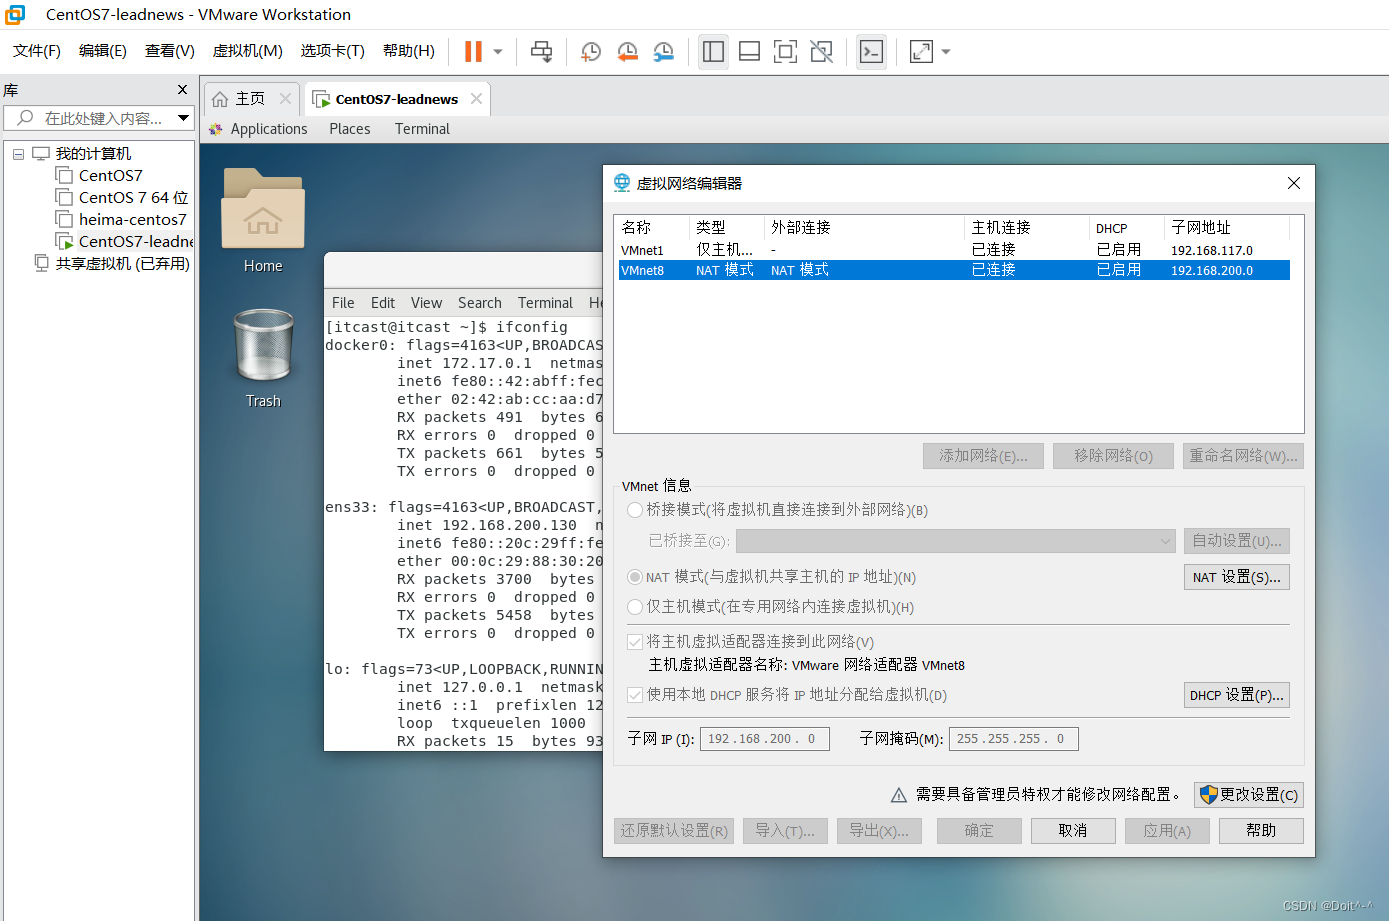1389x921 pixels.
Task: Take a snapshot using the clock-plus icon
Action: pyautogui.click(x=590, y=51)
